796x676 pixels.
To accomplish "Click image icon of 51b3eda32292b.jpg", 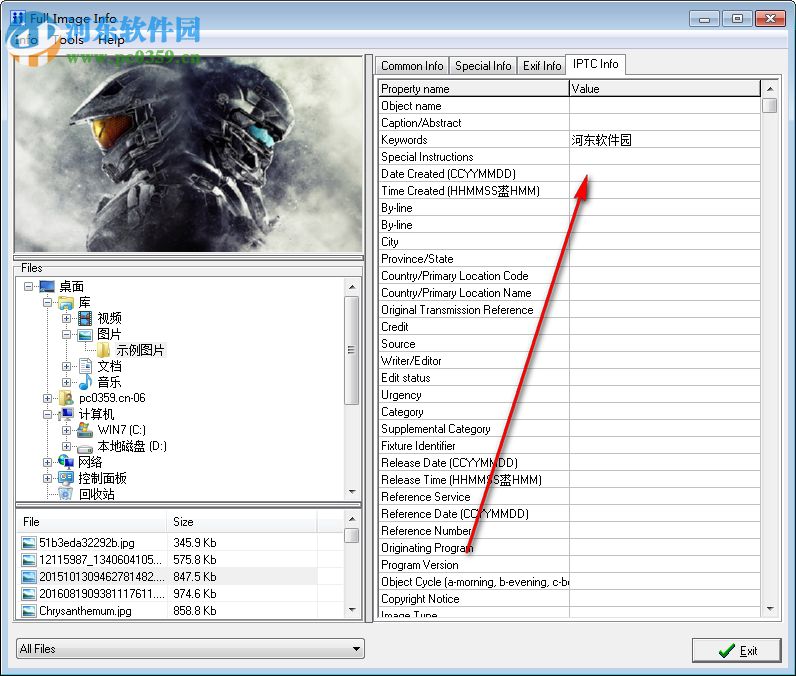I will point(29,543).
